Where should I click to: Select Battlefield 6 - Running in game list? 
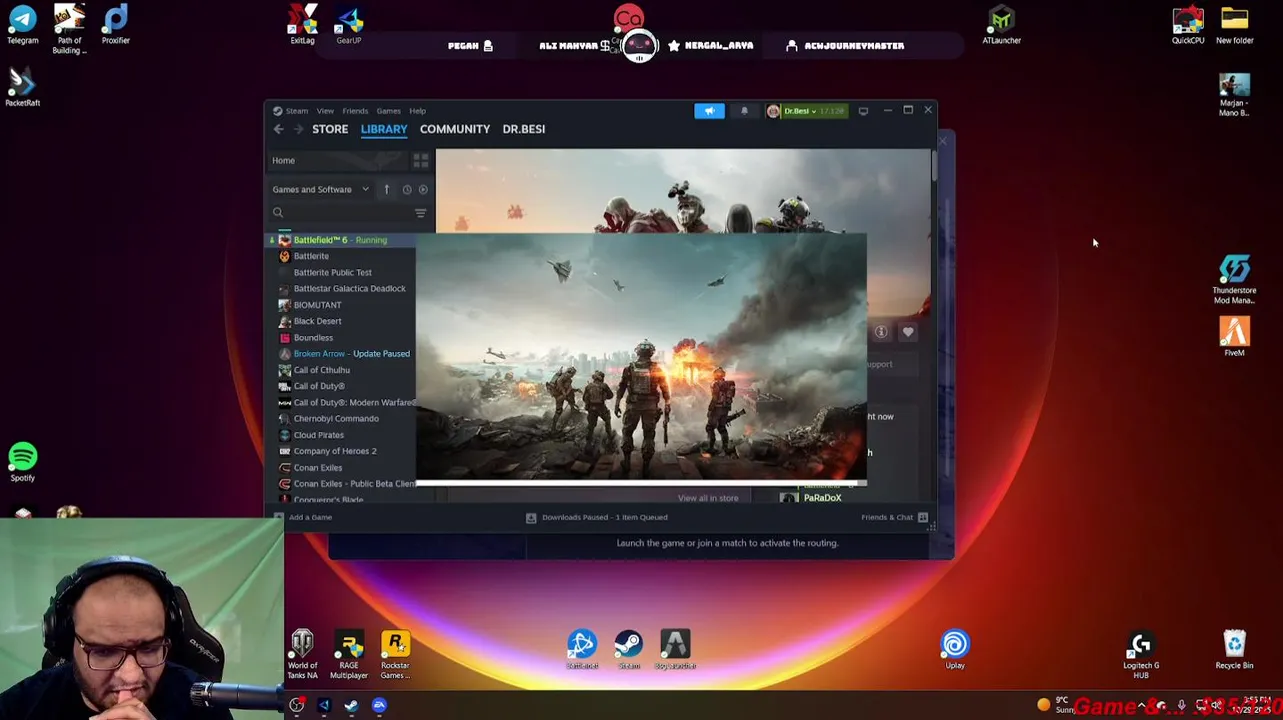click(342, 240)
